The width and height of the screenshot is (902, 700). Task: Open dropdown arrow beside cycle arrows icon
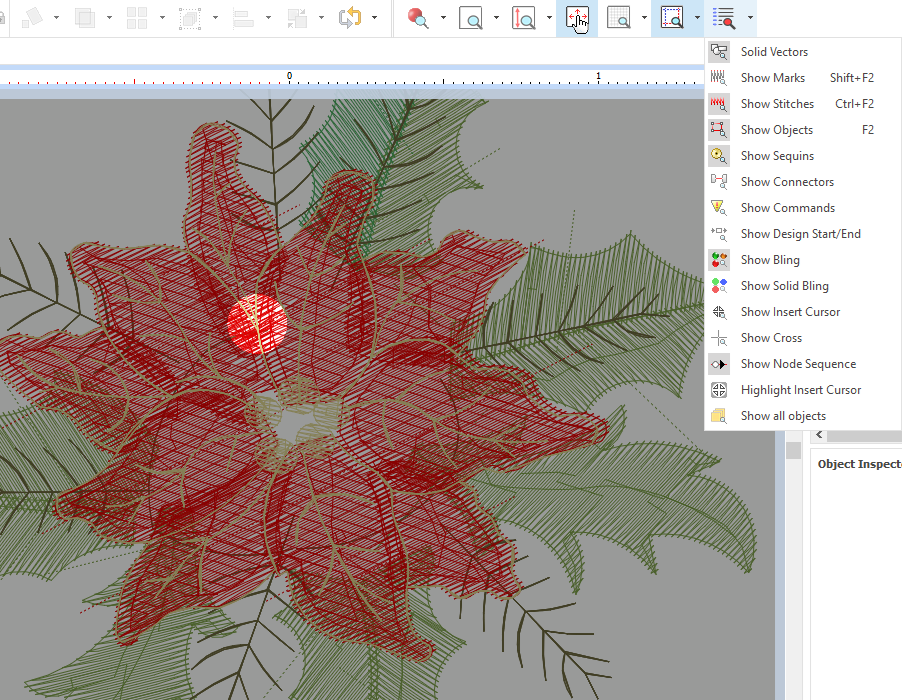click(x=374, y=18)
